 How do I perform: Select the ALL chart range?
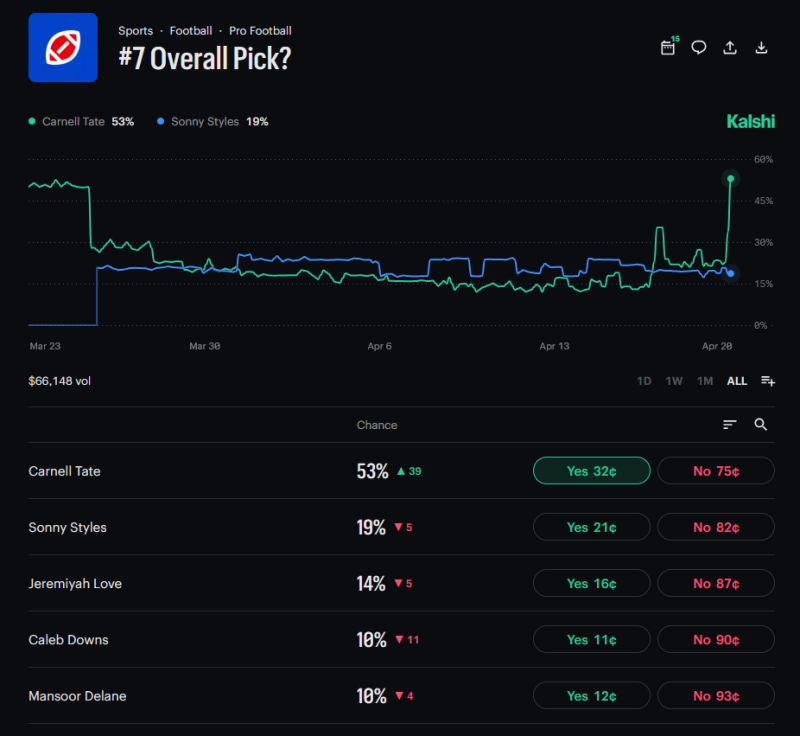737,381
